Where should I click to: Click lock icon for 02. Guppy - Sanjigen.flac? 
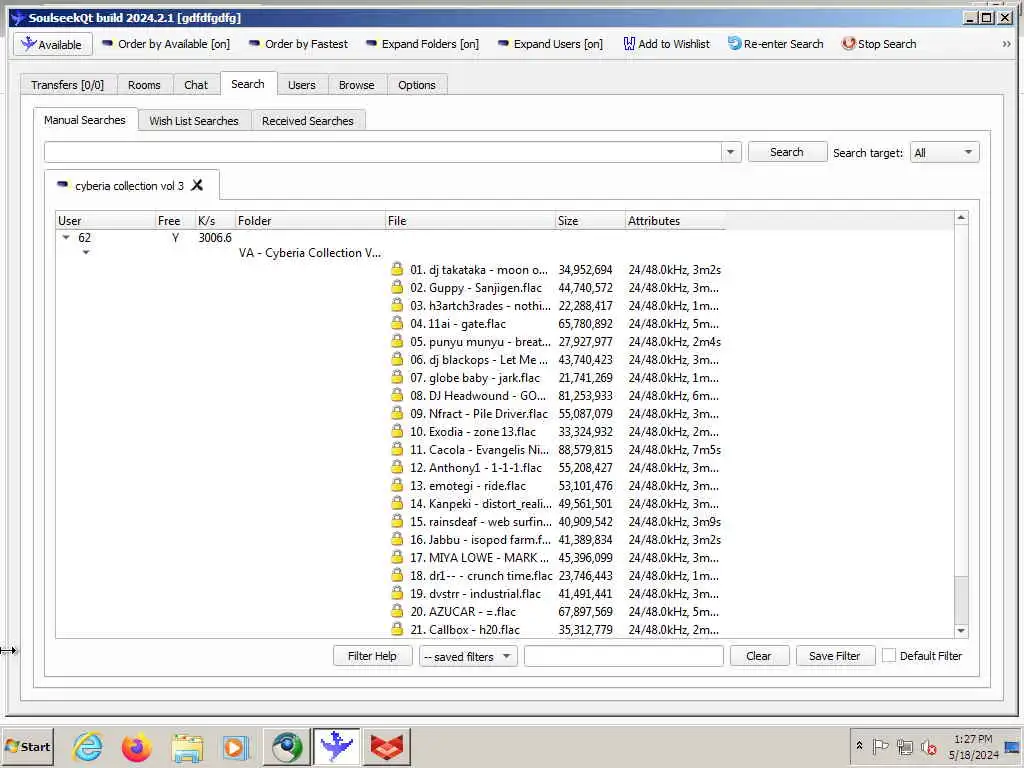click(397, 287)
